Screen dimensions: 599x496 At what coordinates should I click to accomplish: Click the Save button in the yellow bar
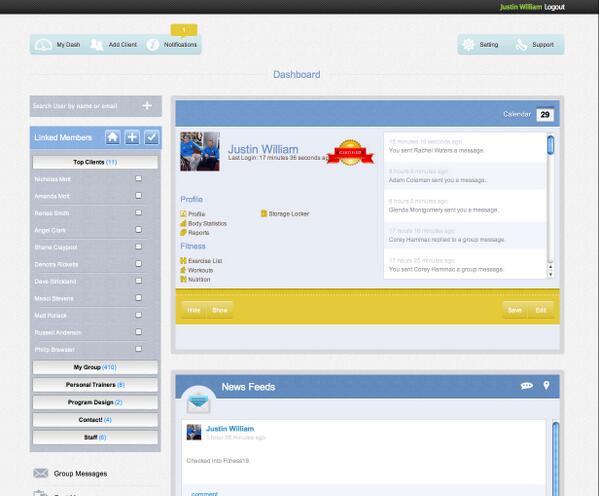click(515, 310)
